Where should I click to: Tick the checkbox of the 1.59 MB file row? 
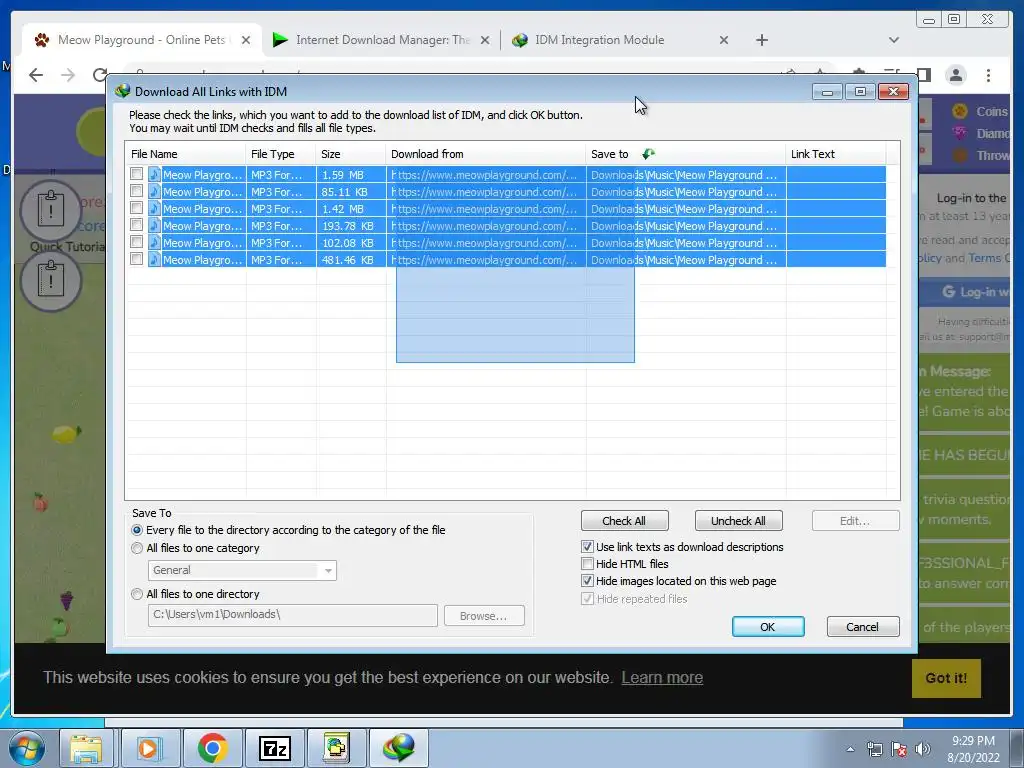(x=136, y=174)
